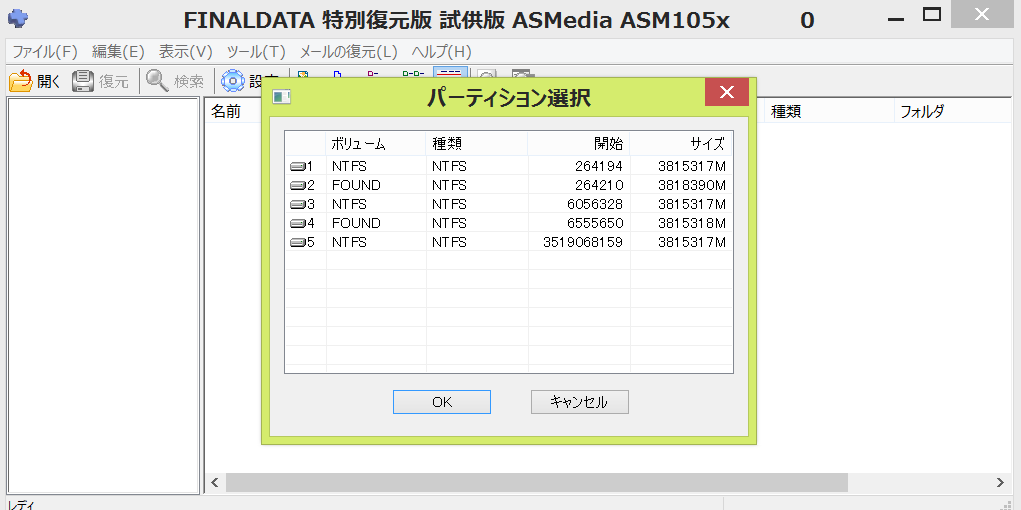
Task: Click the 復元 (Recover) floppy disk icon
Action: point(83,81)
